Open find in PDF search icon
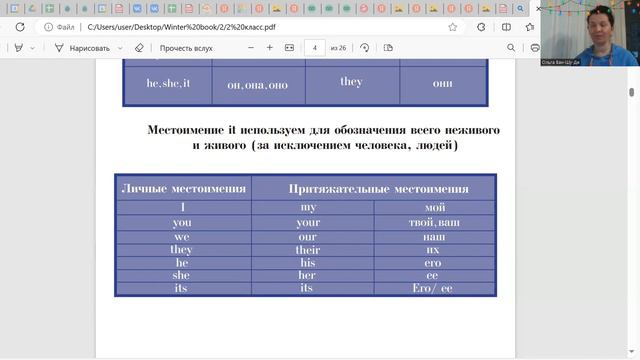This screenshot has width=640, height=360. pyautogui.click(x=511, y=48)
